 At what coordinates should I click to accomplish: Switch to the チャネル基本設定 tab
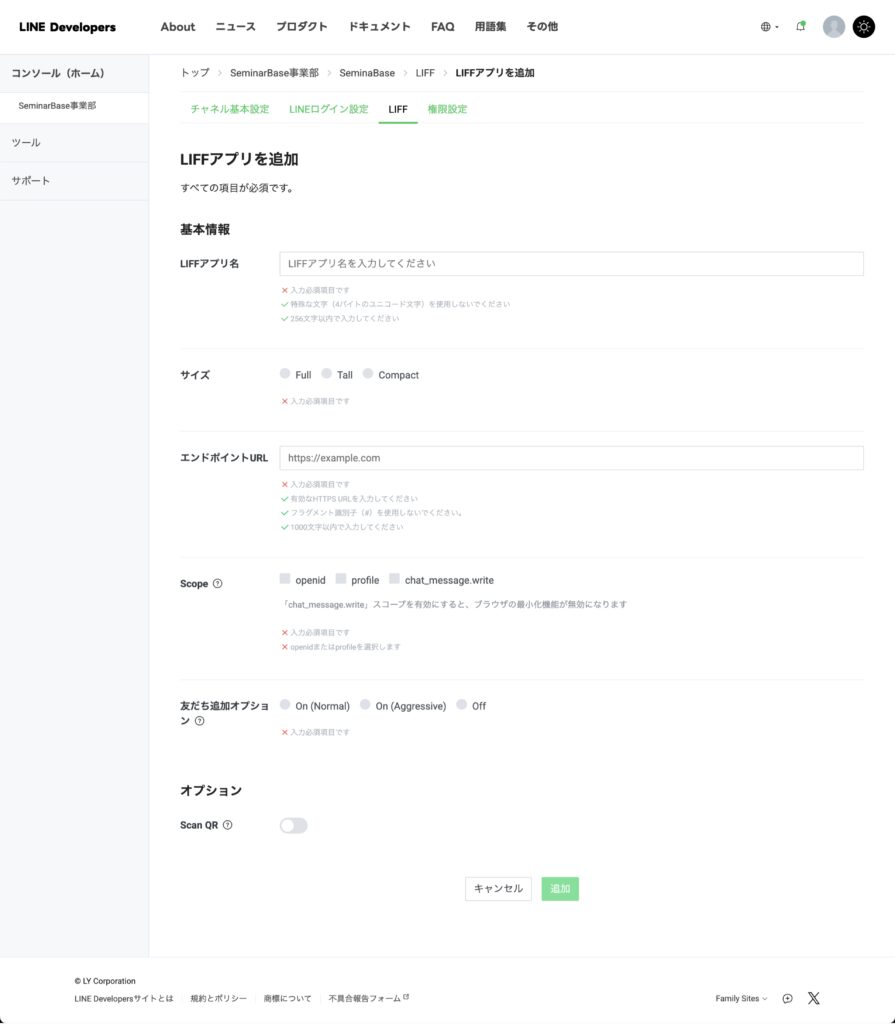tap(229, 109)
